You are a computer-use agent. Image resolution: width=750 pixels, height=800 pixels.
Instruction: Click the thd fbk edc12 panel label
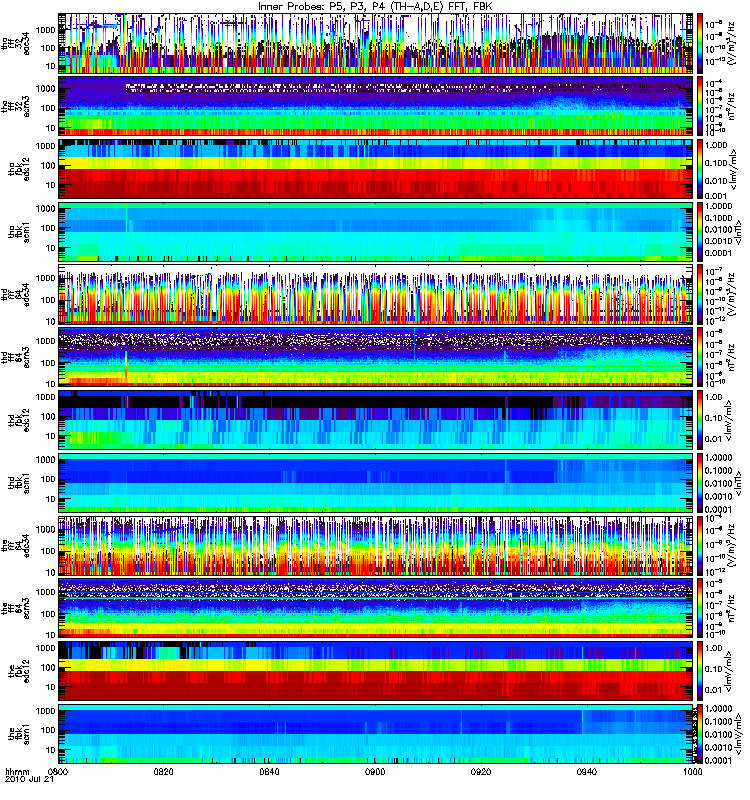click(x=19, y=420)
